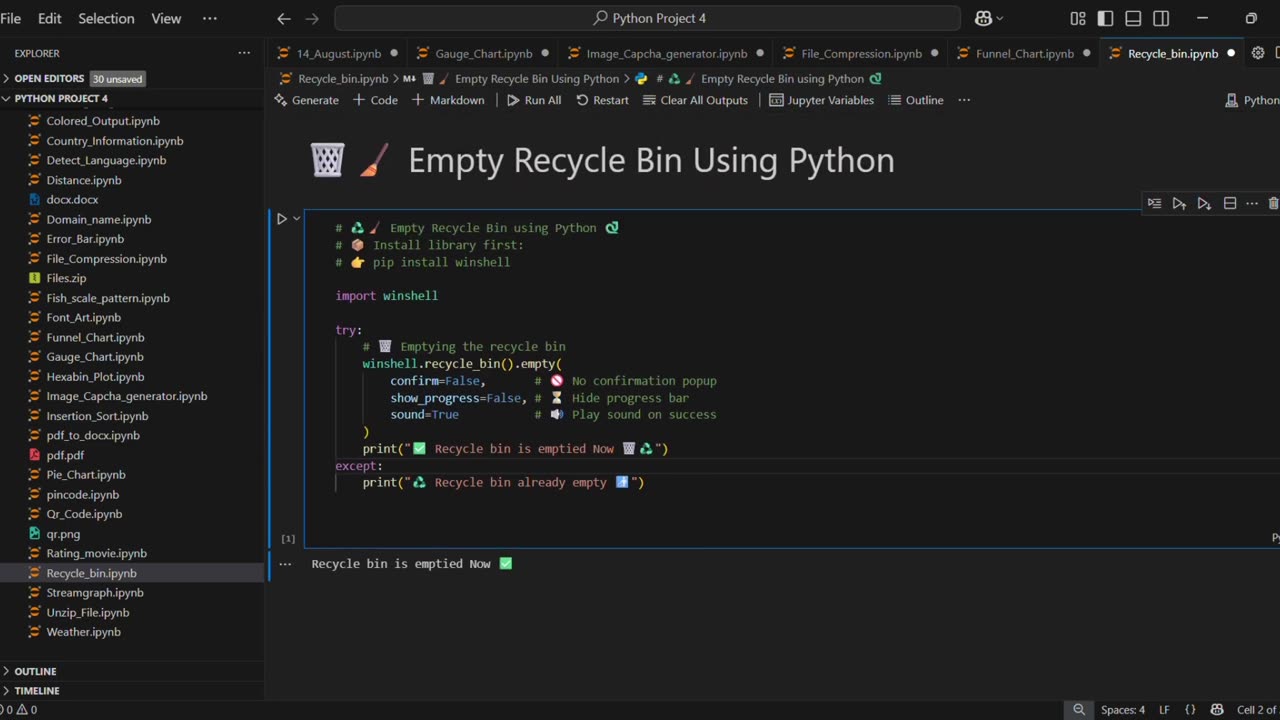Open Copilot chat icon in title bar

click(x=983, y=18)
